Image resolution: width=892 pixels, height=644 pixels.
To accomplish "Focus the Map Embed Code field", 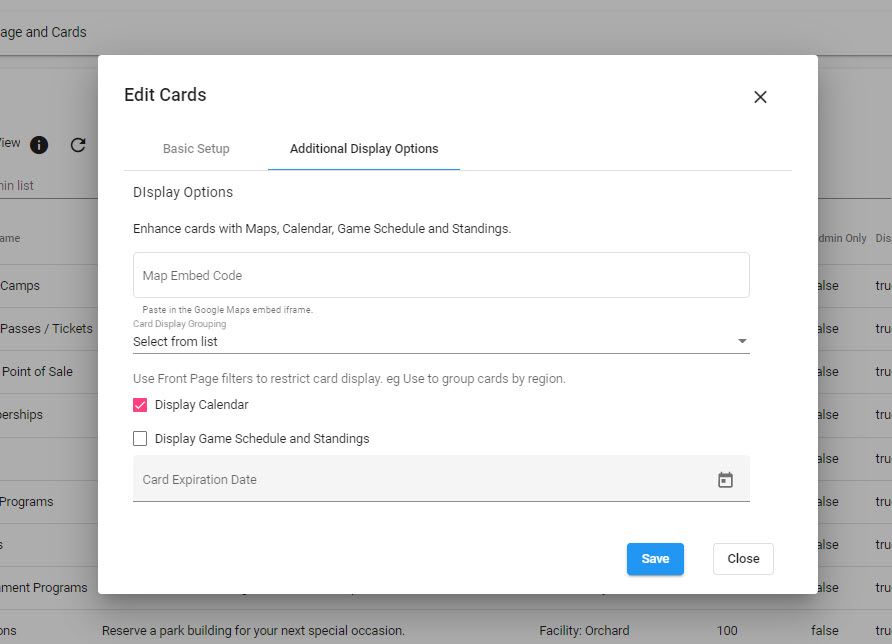I will point(441,275).
